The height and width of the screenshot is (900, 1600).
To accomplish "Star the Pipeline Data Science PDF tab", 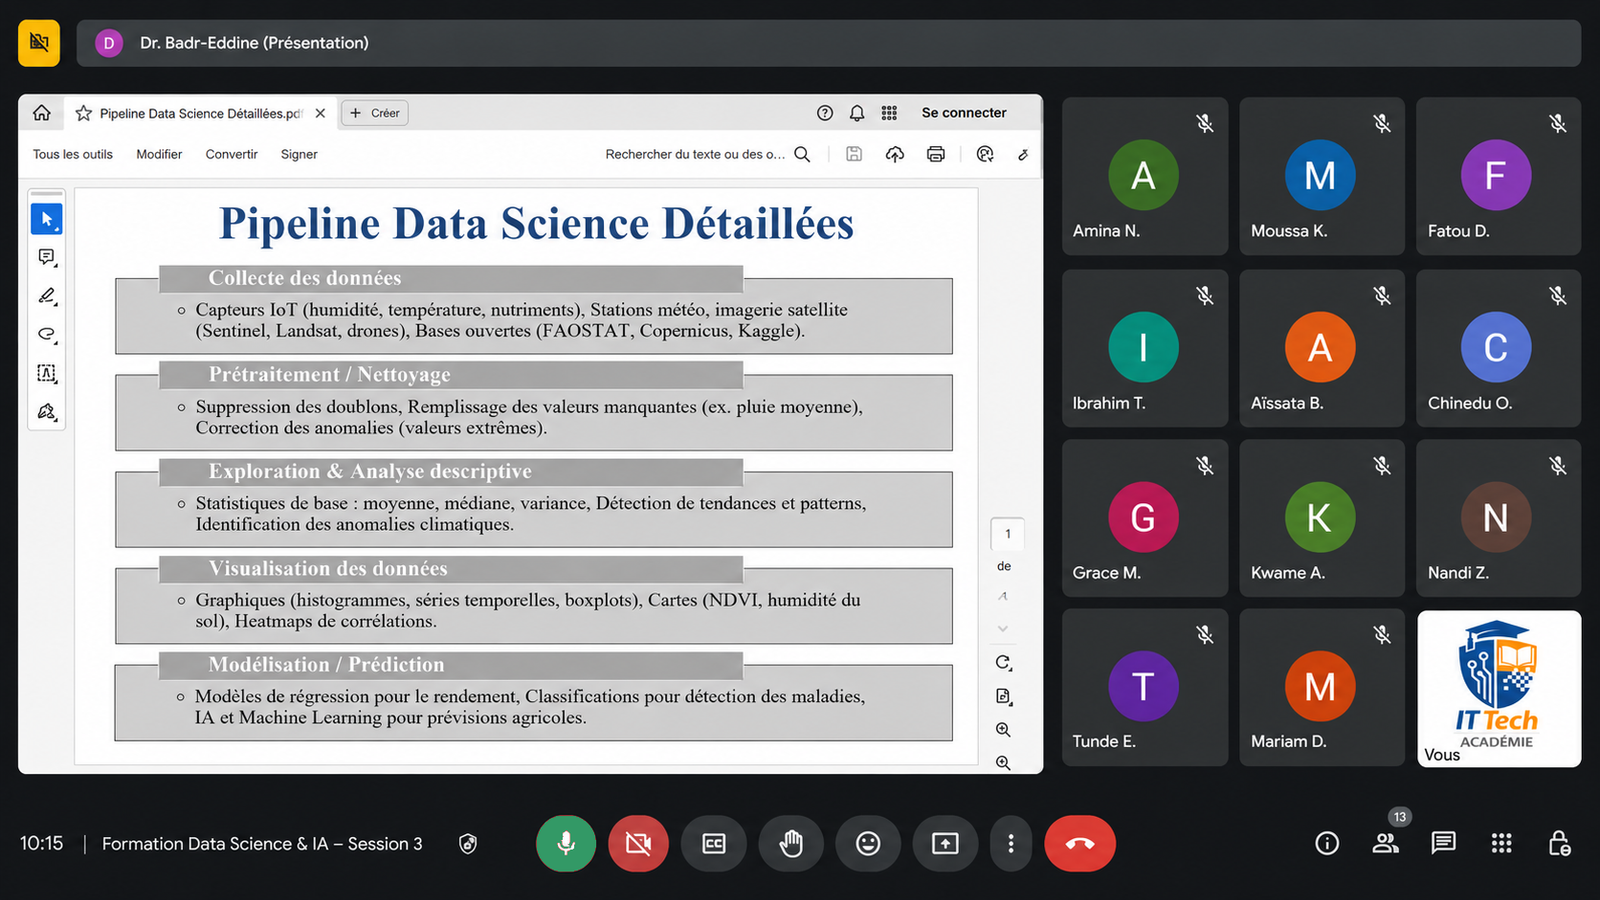I will point(84,113).
